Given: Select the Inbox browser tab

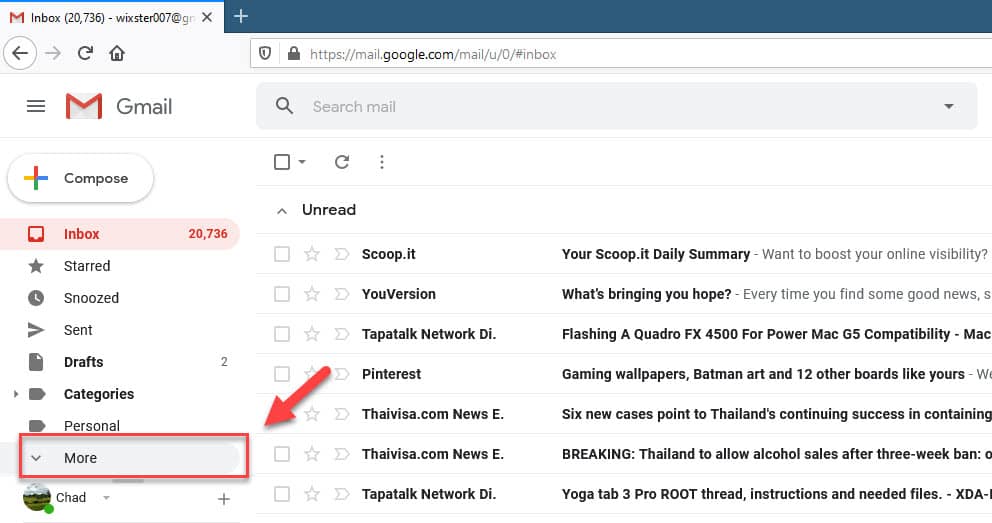Looking at the screenshot, I should tap(112, 17).
